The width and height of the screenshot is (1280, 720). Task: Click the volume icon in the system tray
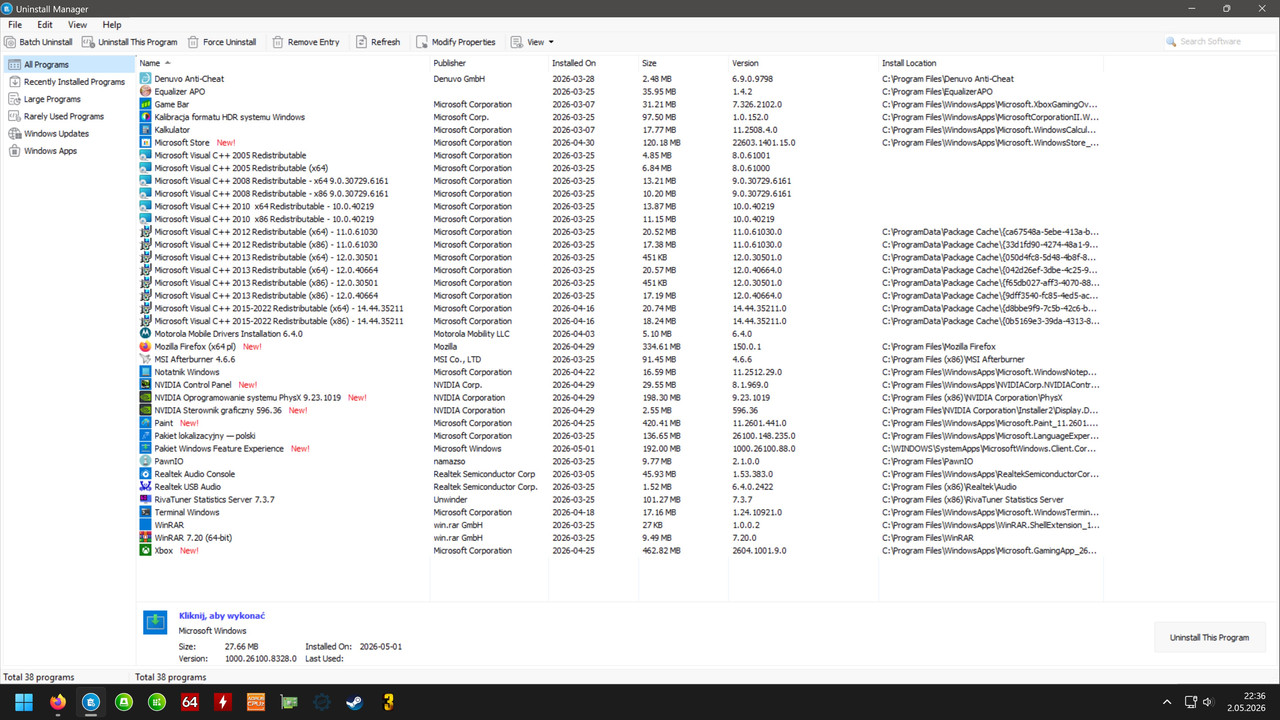(1208, 702)
